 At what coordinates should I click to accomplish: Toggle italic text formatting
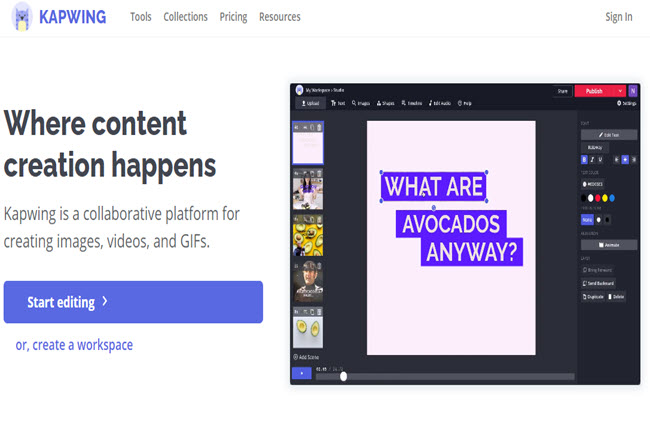[592, 159]
